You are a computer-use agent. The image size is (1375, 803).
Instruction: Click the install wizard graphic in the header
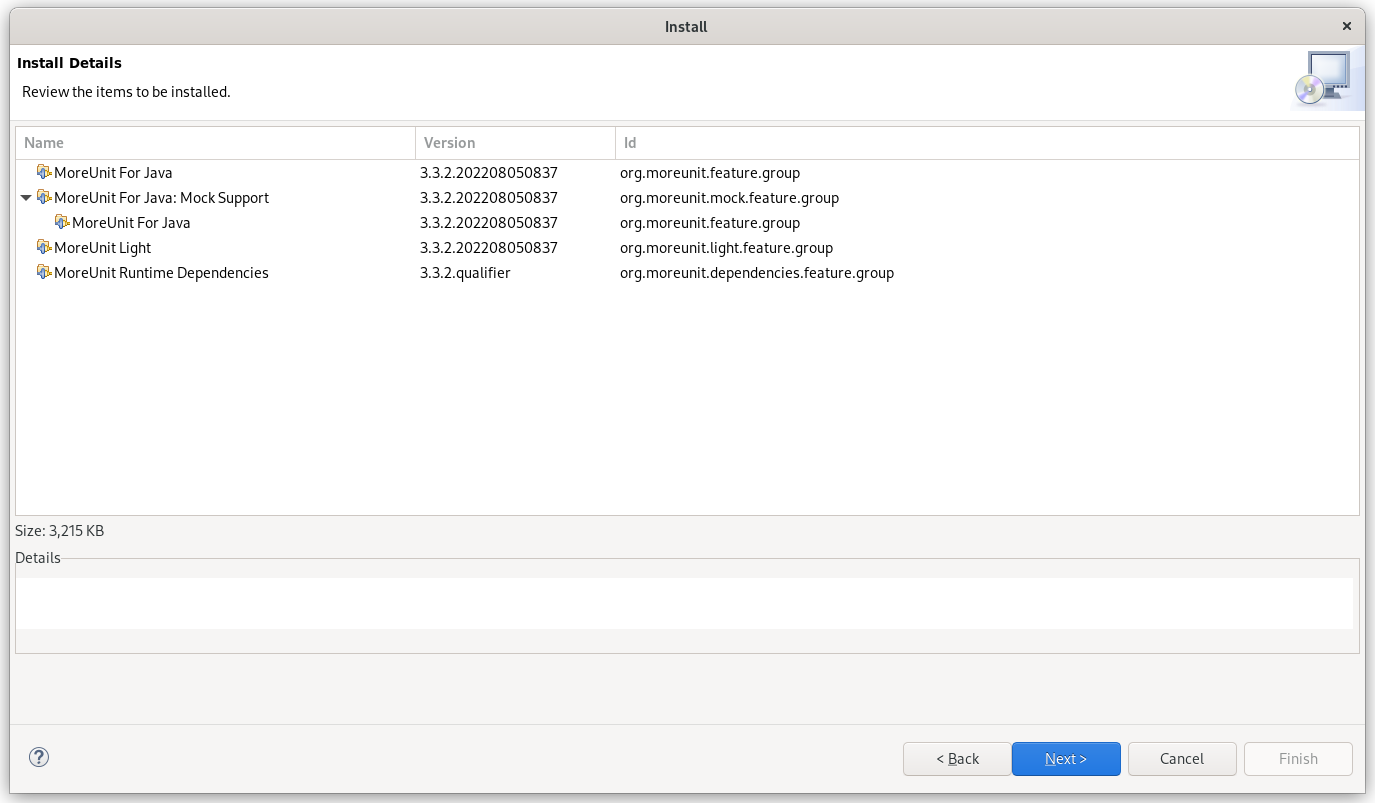pyautogui.click(x=1327, y=77)
